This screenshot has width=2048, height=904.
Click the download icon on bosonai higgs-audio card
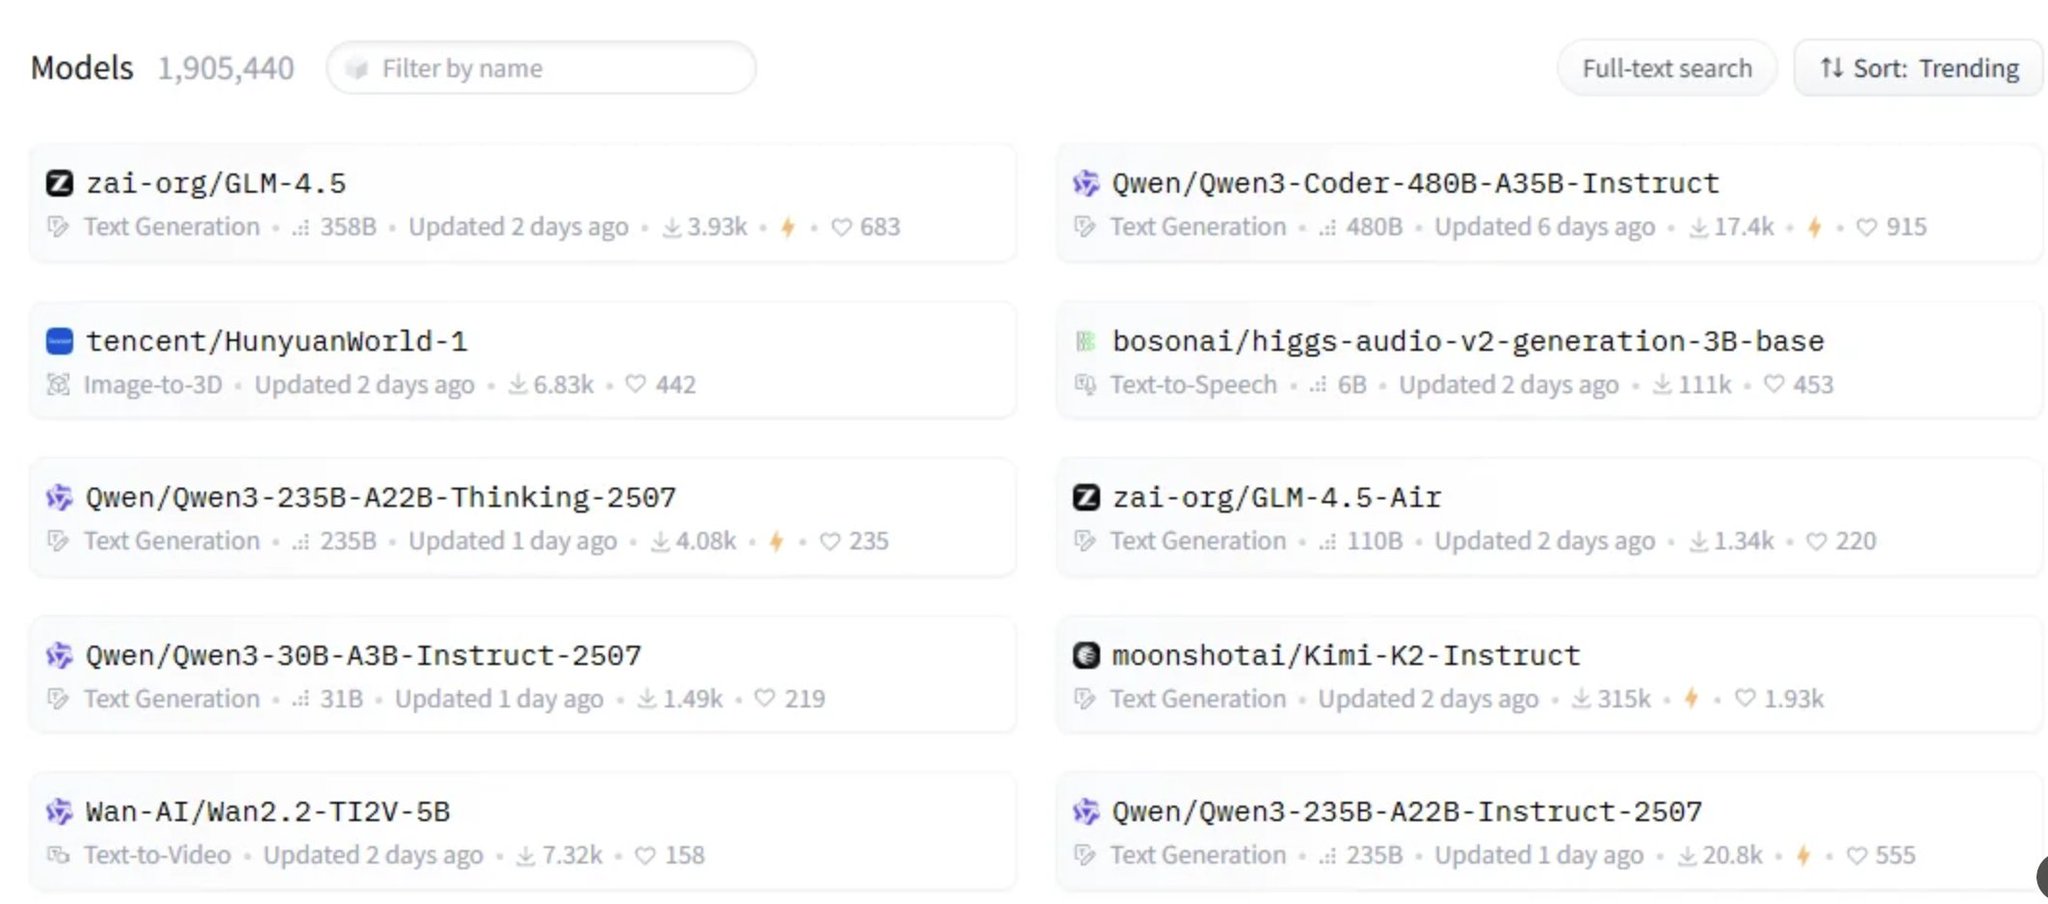click(x=1662, y=384)
